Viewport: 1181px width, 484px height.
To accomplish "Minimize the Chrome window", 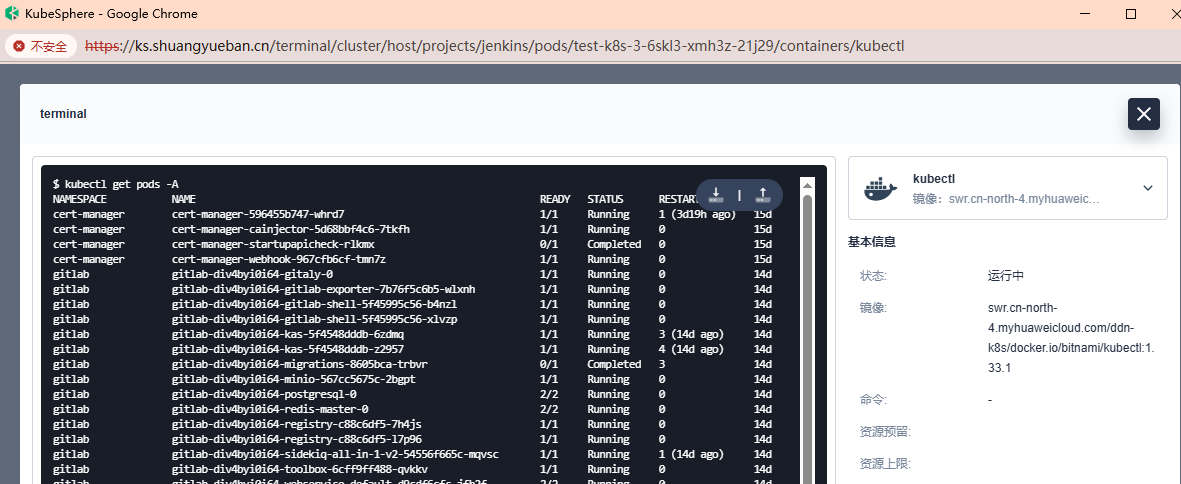I will 1085,14.
